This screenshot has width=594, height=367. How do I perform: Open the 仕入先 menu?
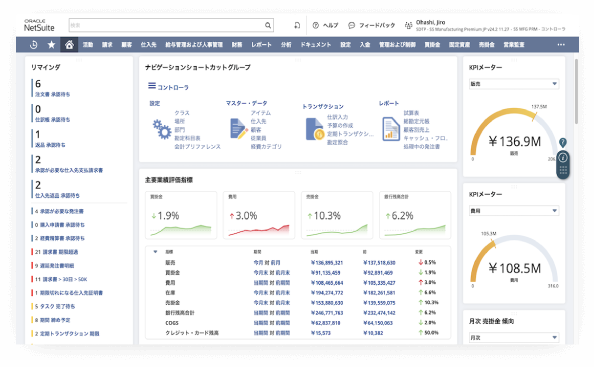point(148,45)
